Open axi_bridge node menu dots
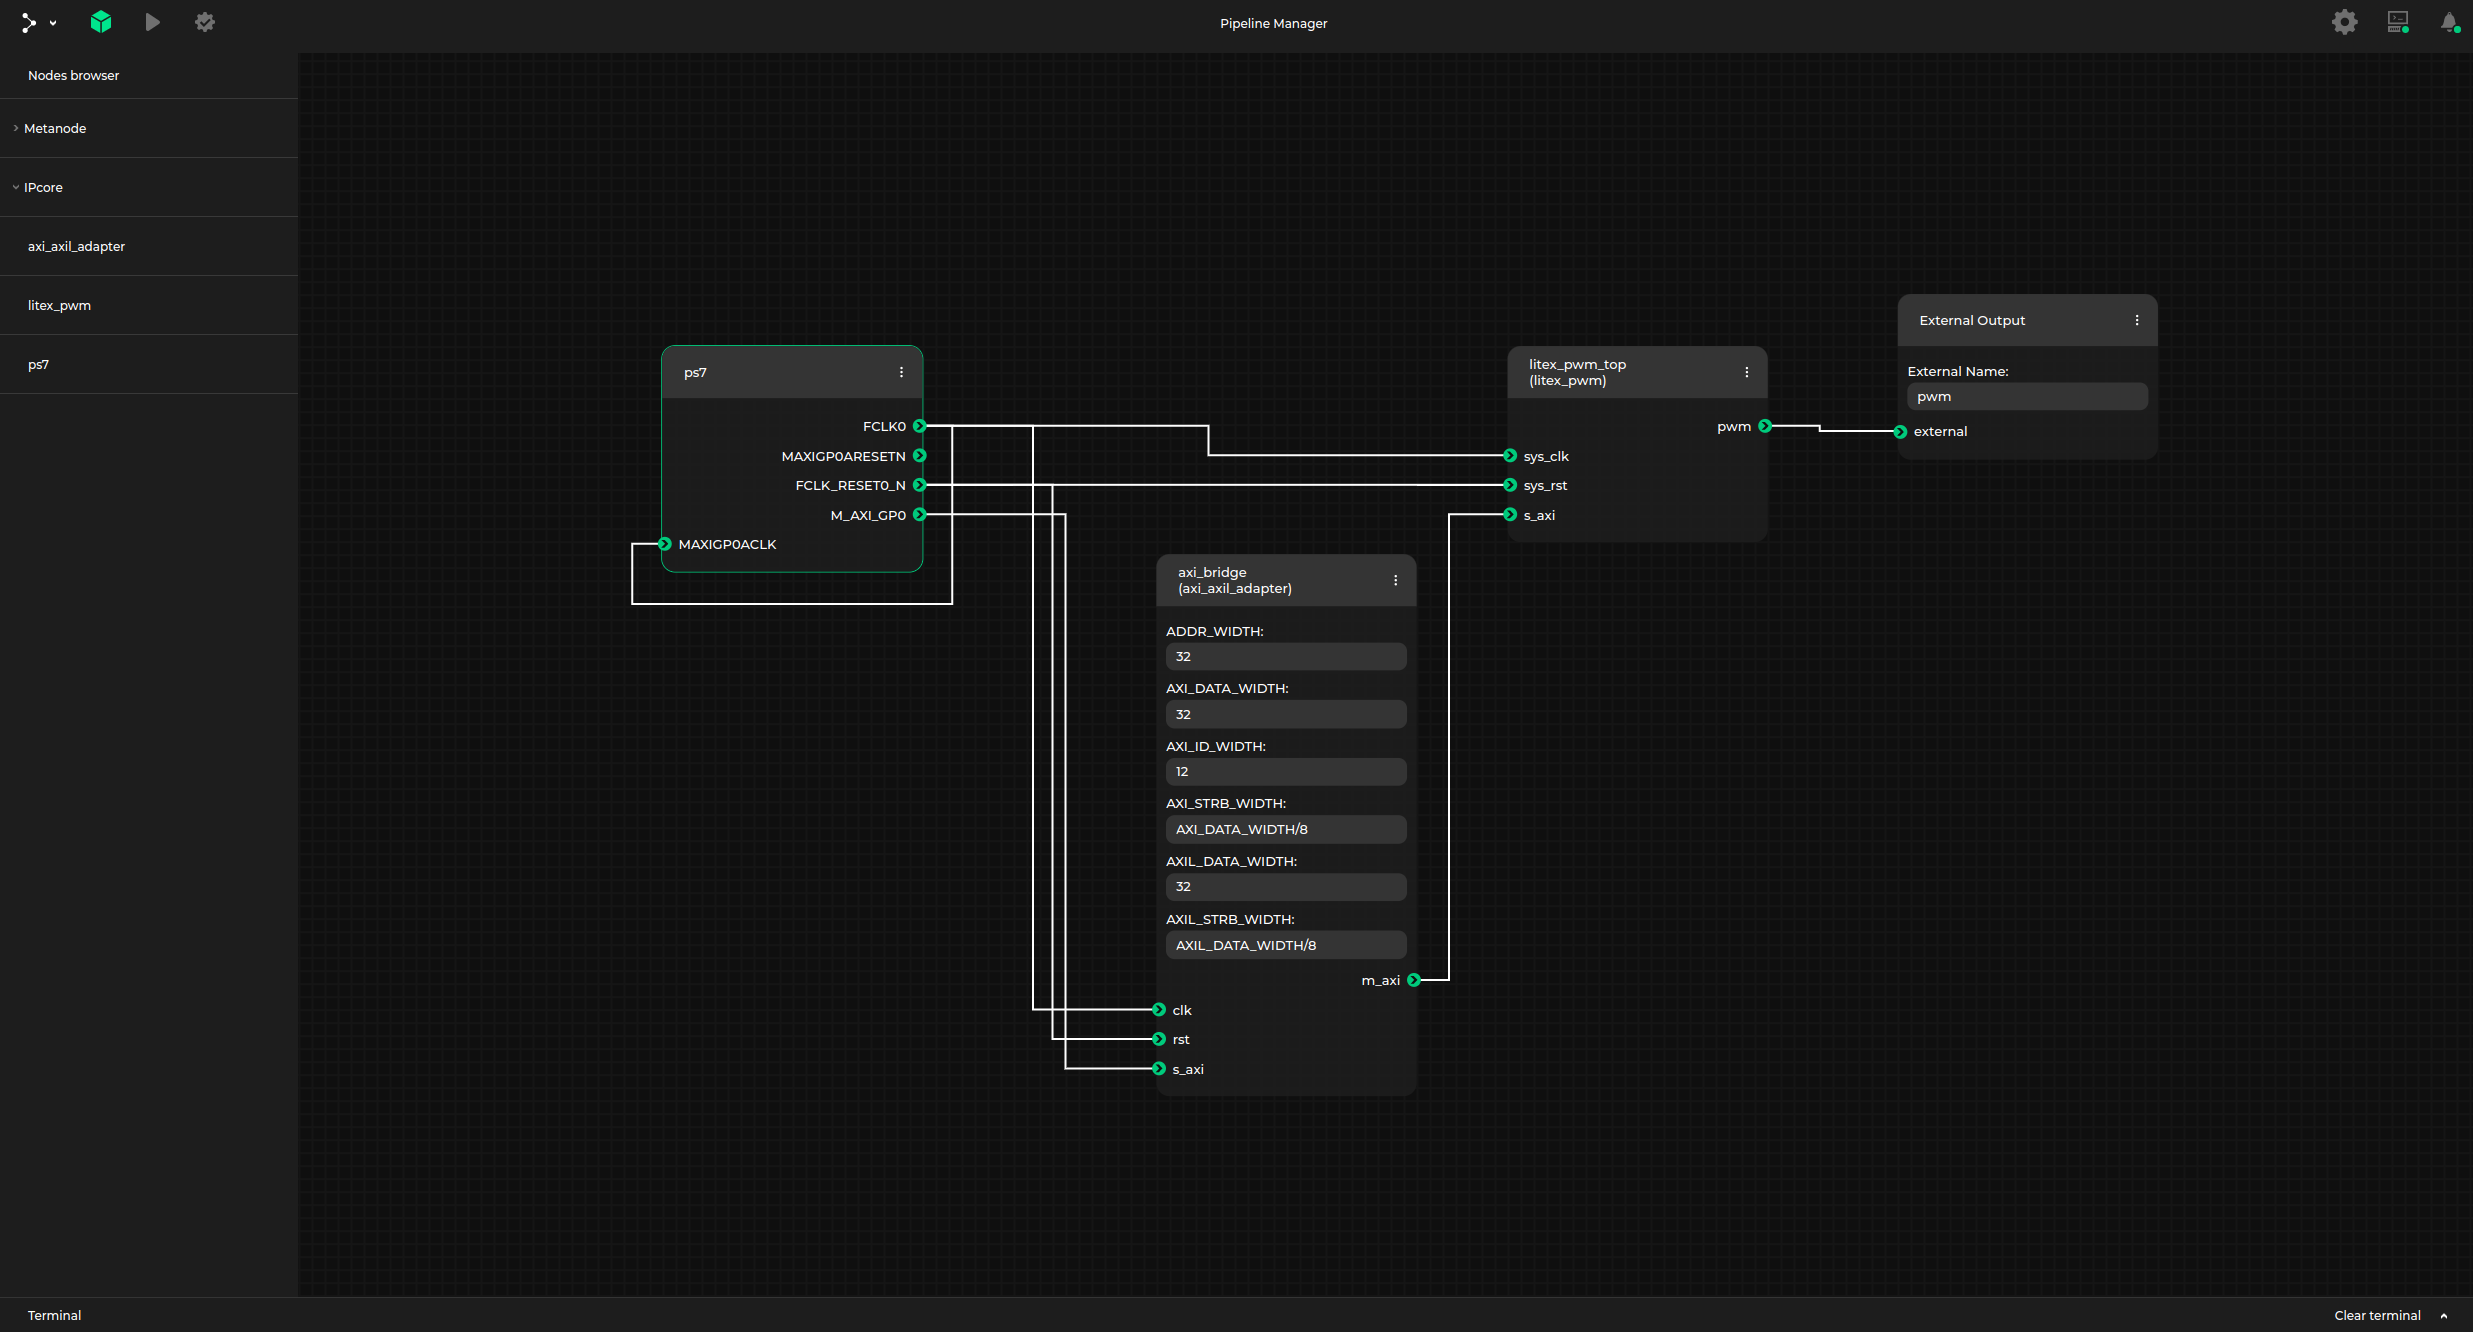The height and width of the screenshot is (1332, 2473). point(1396,580)
